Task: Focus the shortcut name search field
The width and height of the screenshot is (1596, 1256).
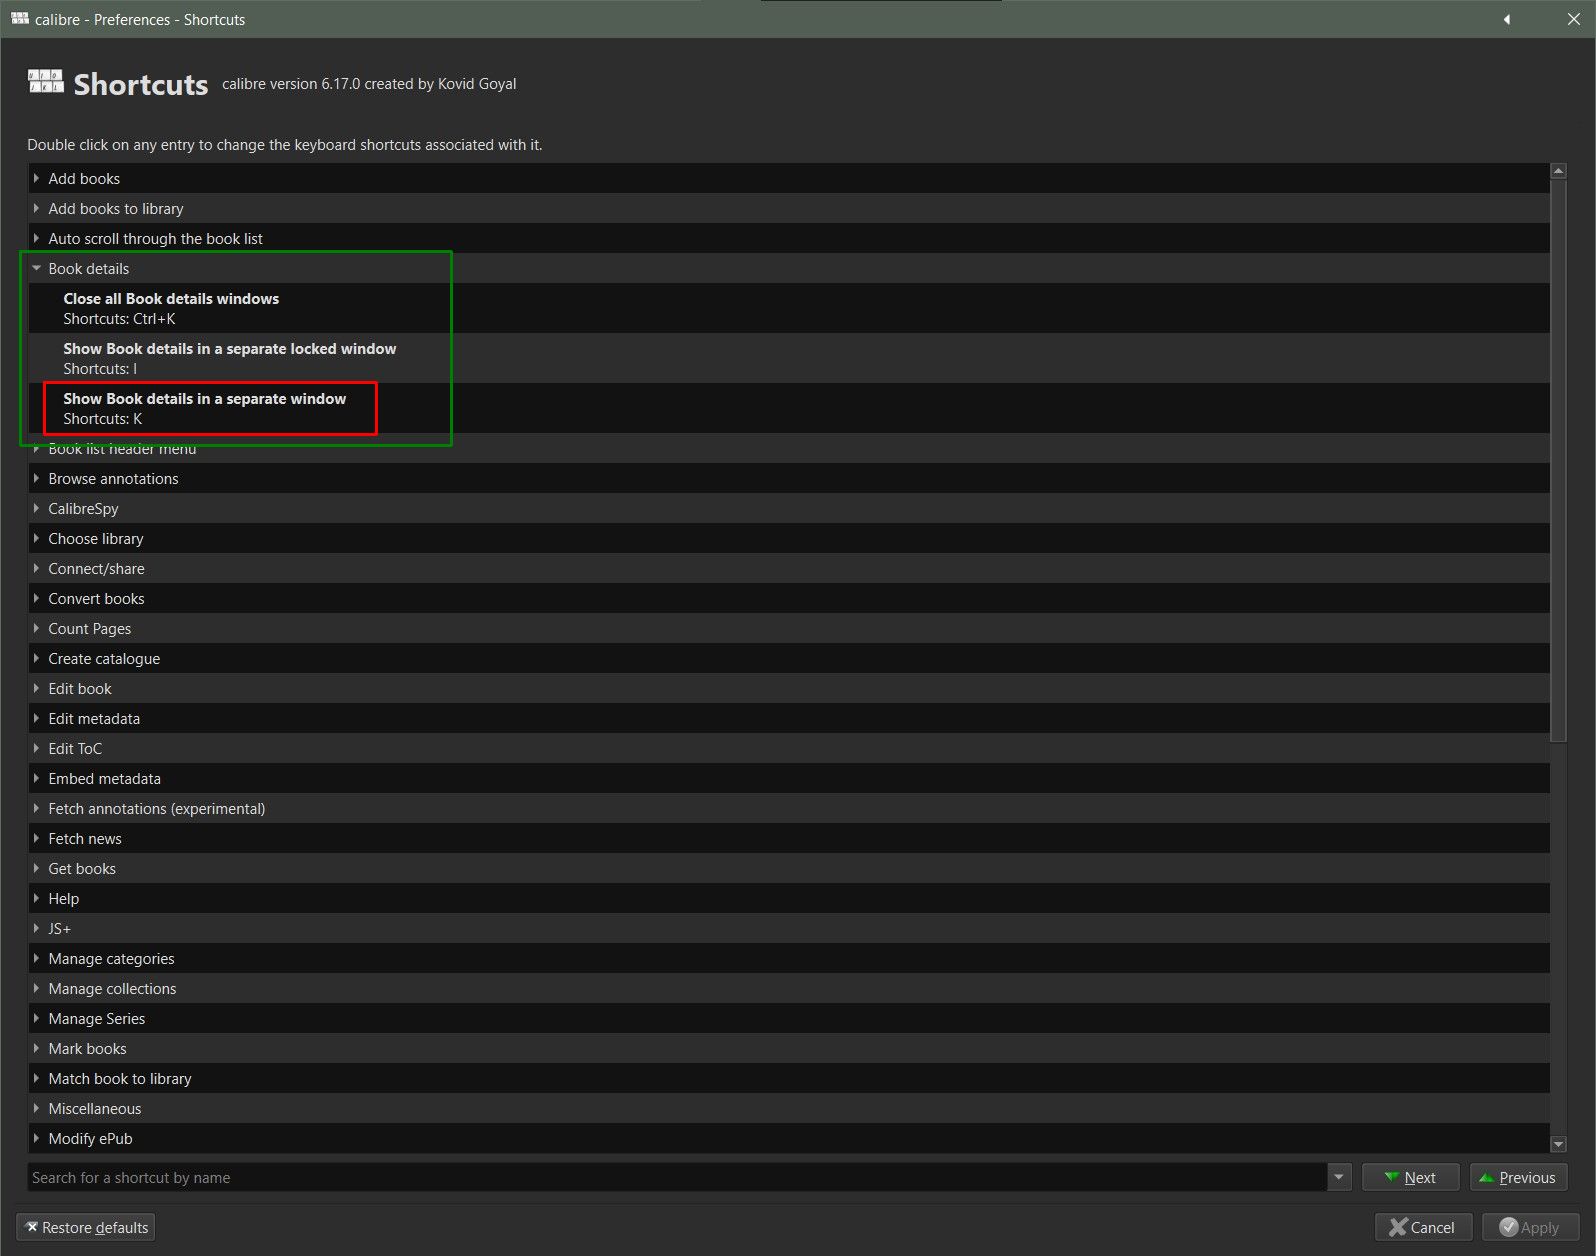Action: 677,1177
